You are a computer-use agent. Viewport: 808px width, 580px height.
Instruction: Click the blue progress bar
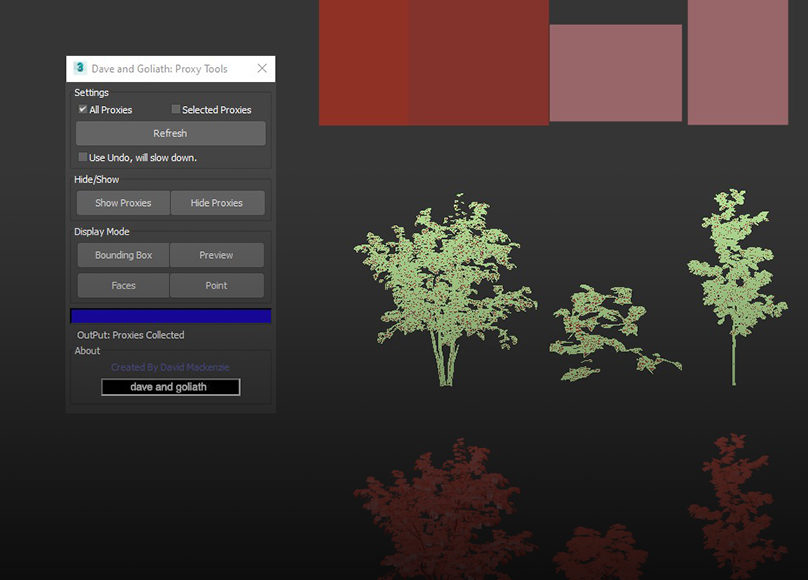[x=171, y=316]
